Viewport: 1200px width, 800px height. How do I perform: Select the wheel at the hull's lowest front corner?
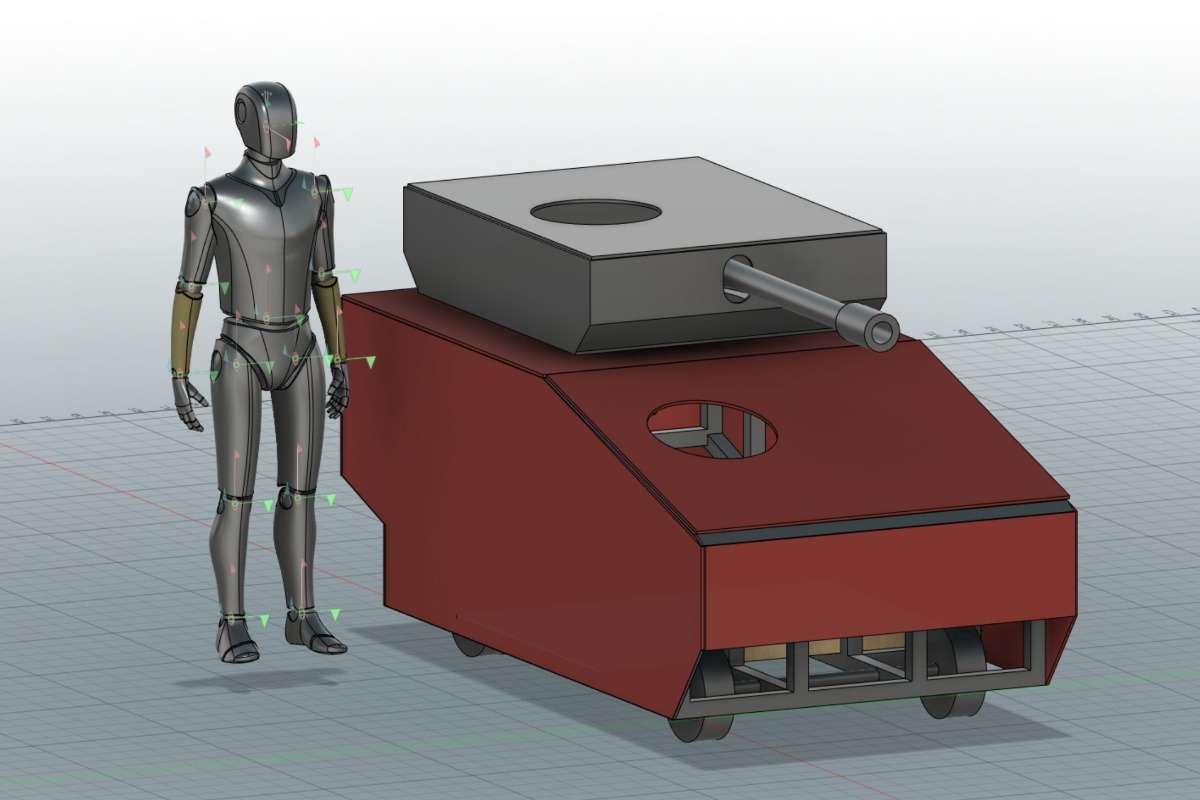pos(697,727)
